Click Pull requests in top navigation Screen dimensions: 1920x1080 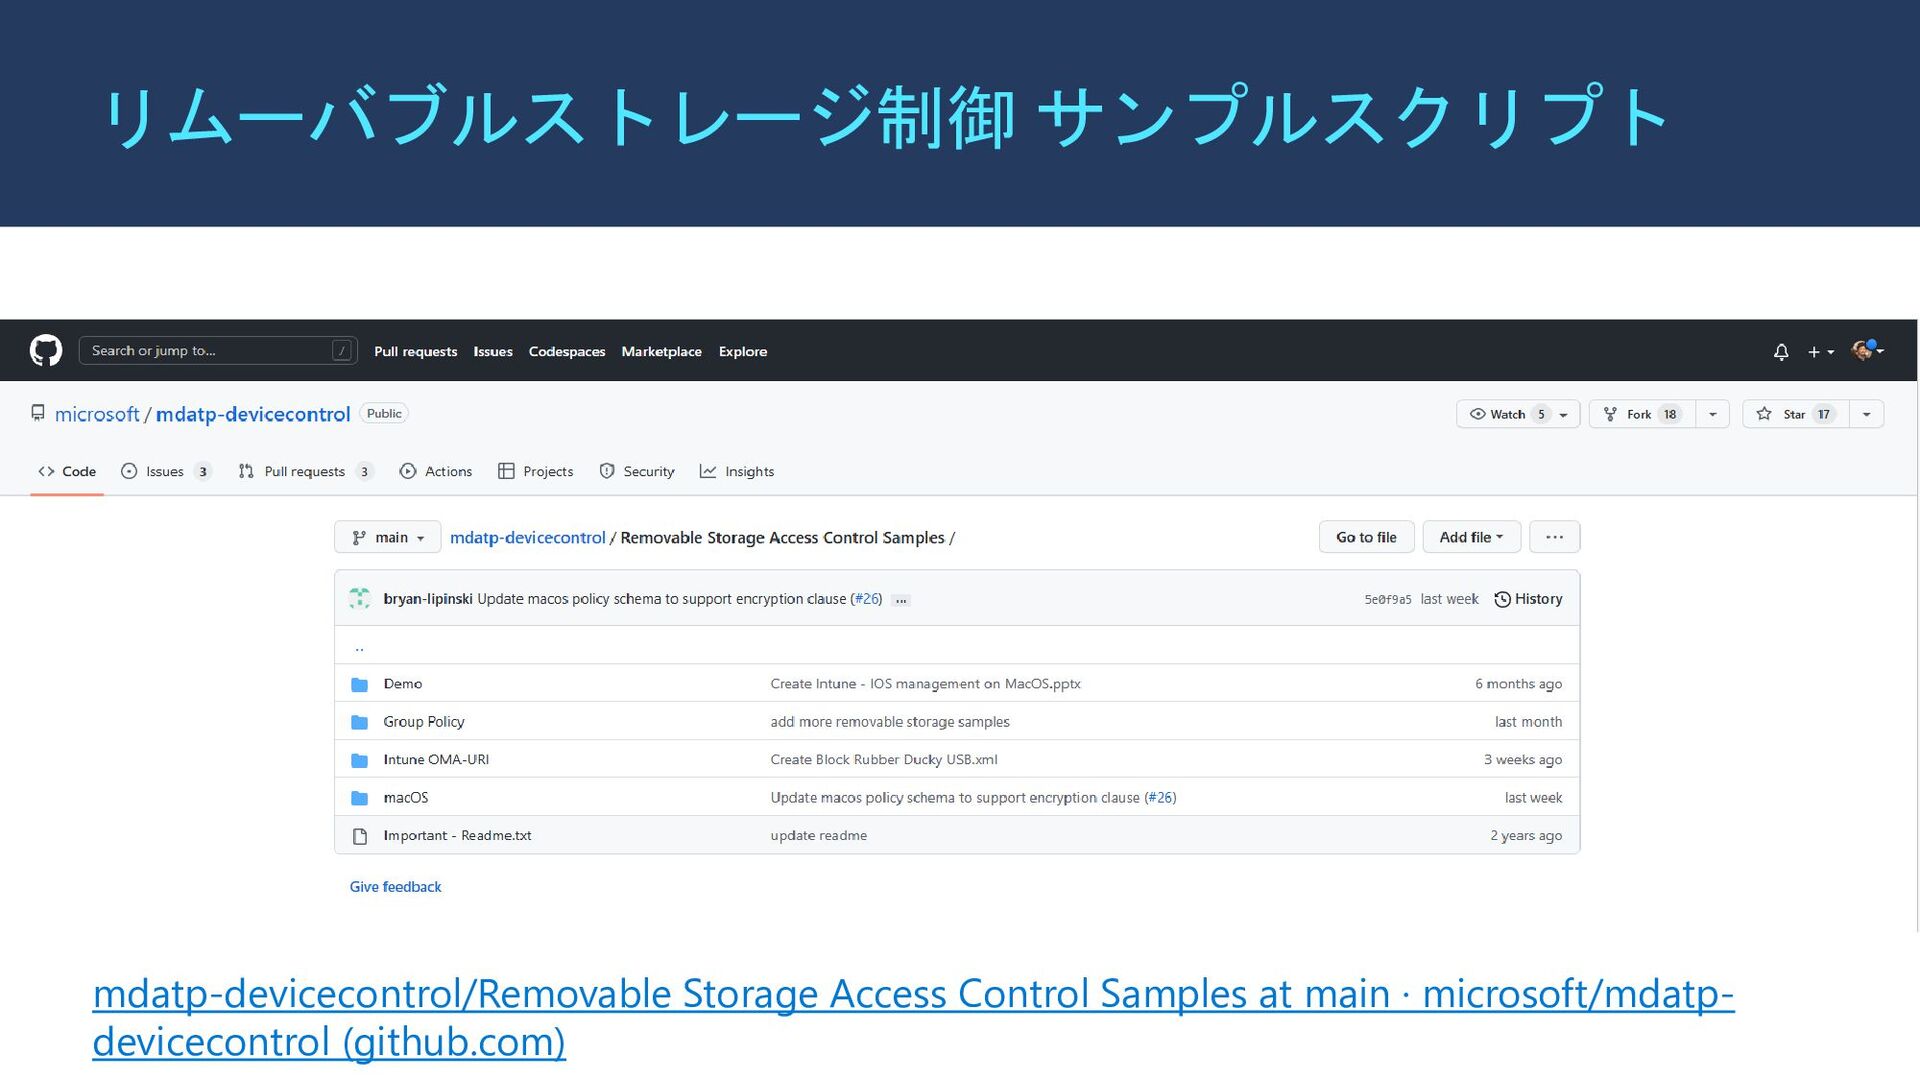(x=415, y=351)
